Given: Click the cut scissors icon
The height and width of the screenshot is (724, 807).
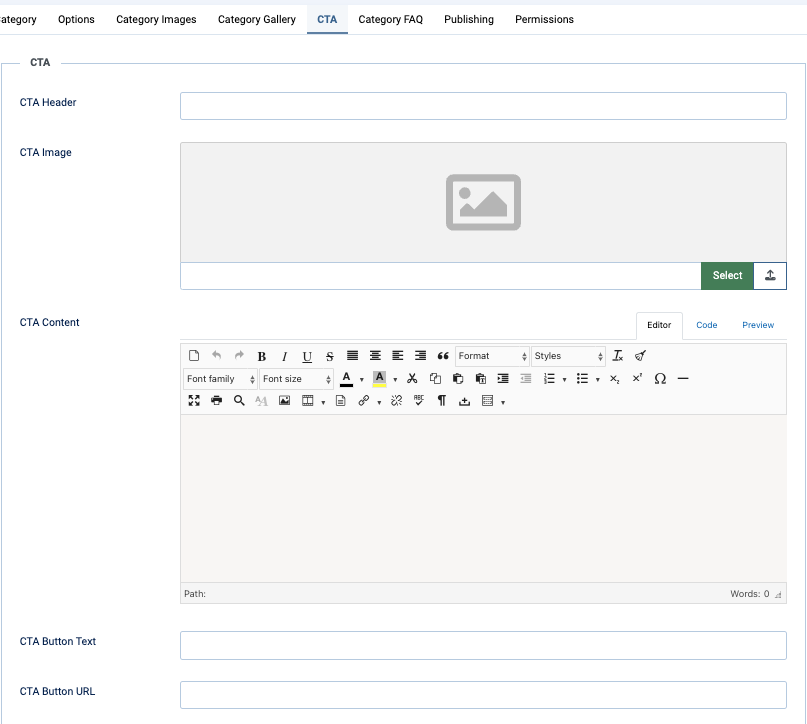Looking at the screenshot, I should pyautogui.click(x=412, y=379).
